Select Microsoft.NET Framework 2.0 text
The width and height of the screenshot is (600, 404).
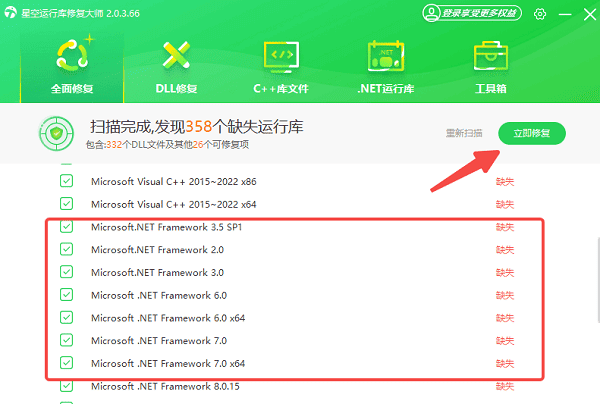[157, 250]
